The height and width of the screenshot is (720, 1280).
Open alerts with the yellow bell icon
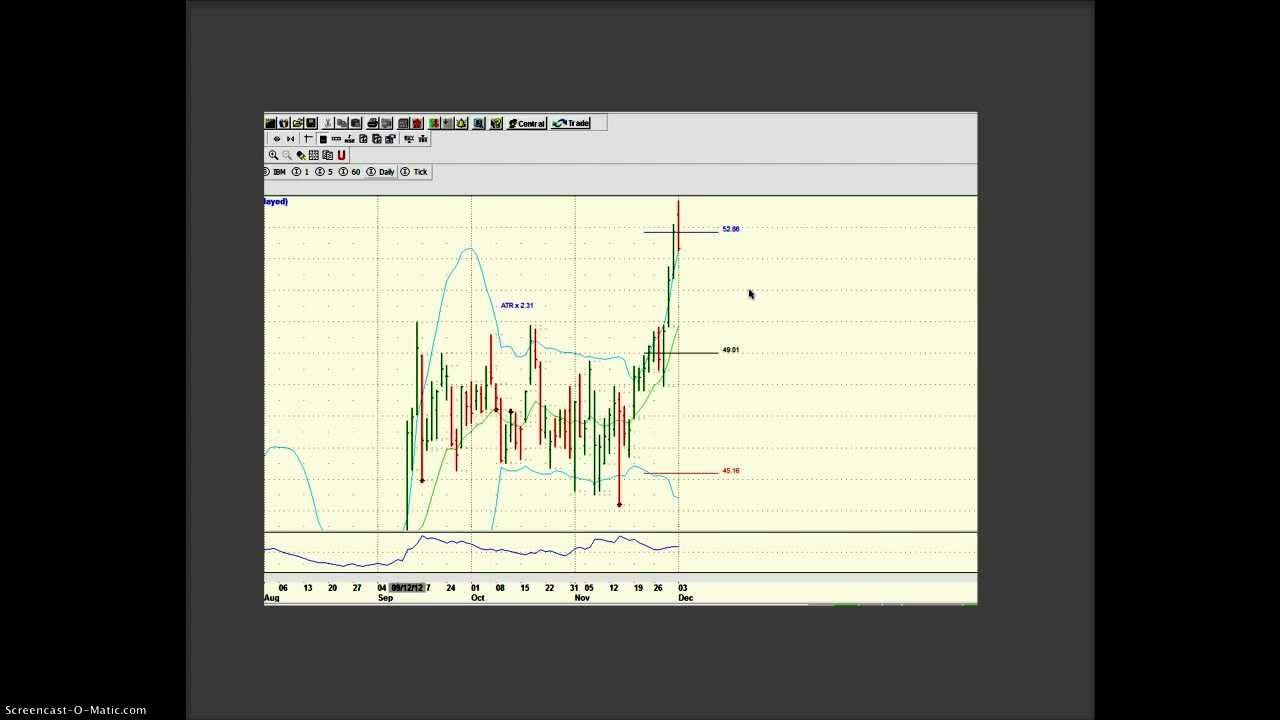point(461,123)
